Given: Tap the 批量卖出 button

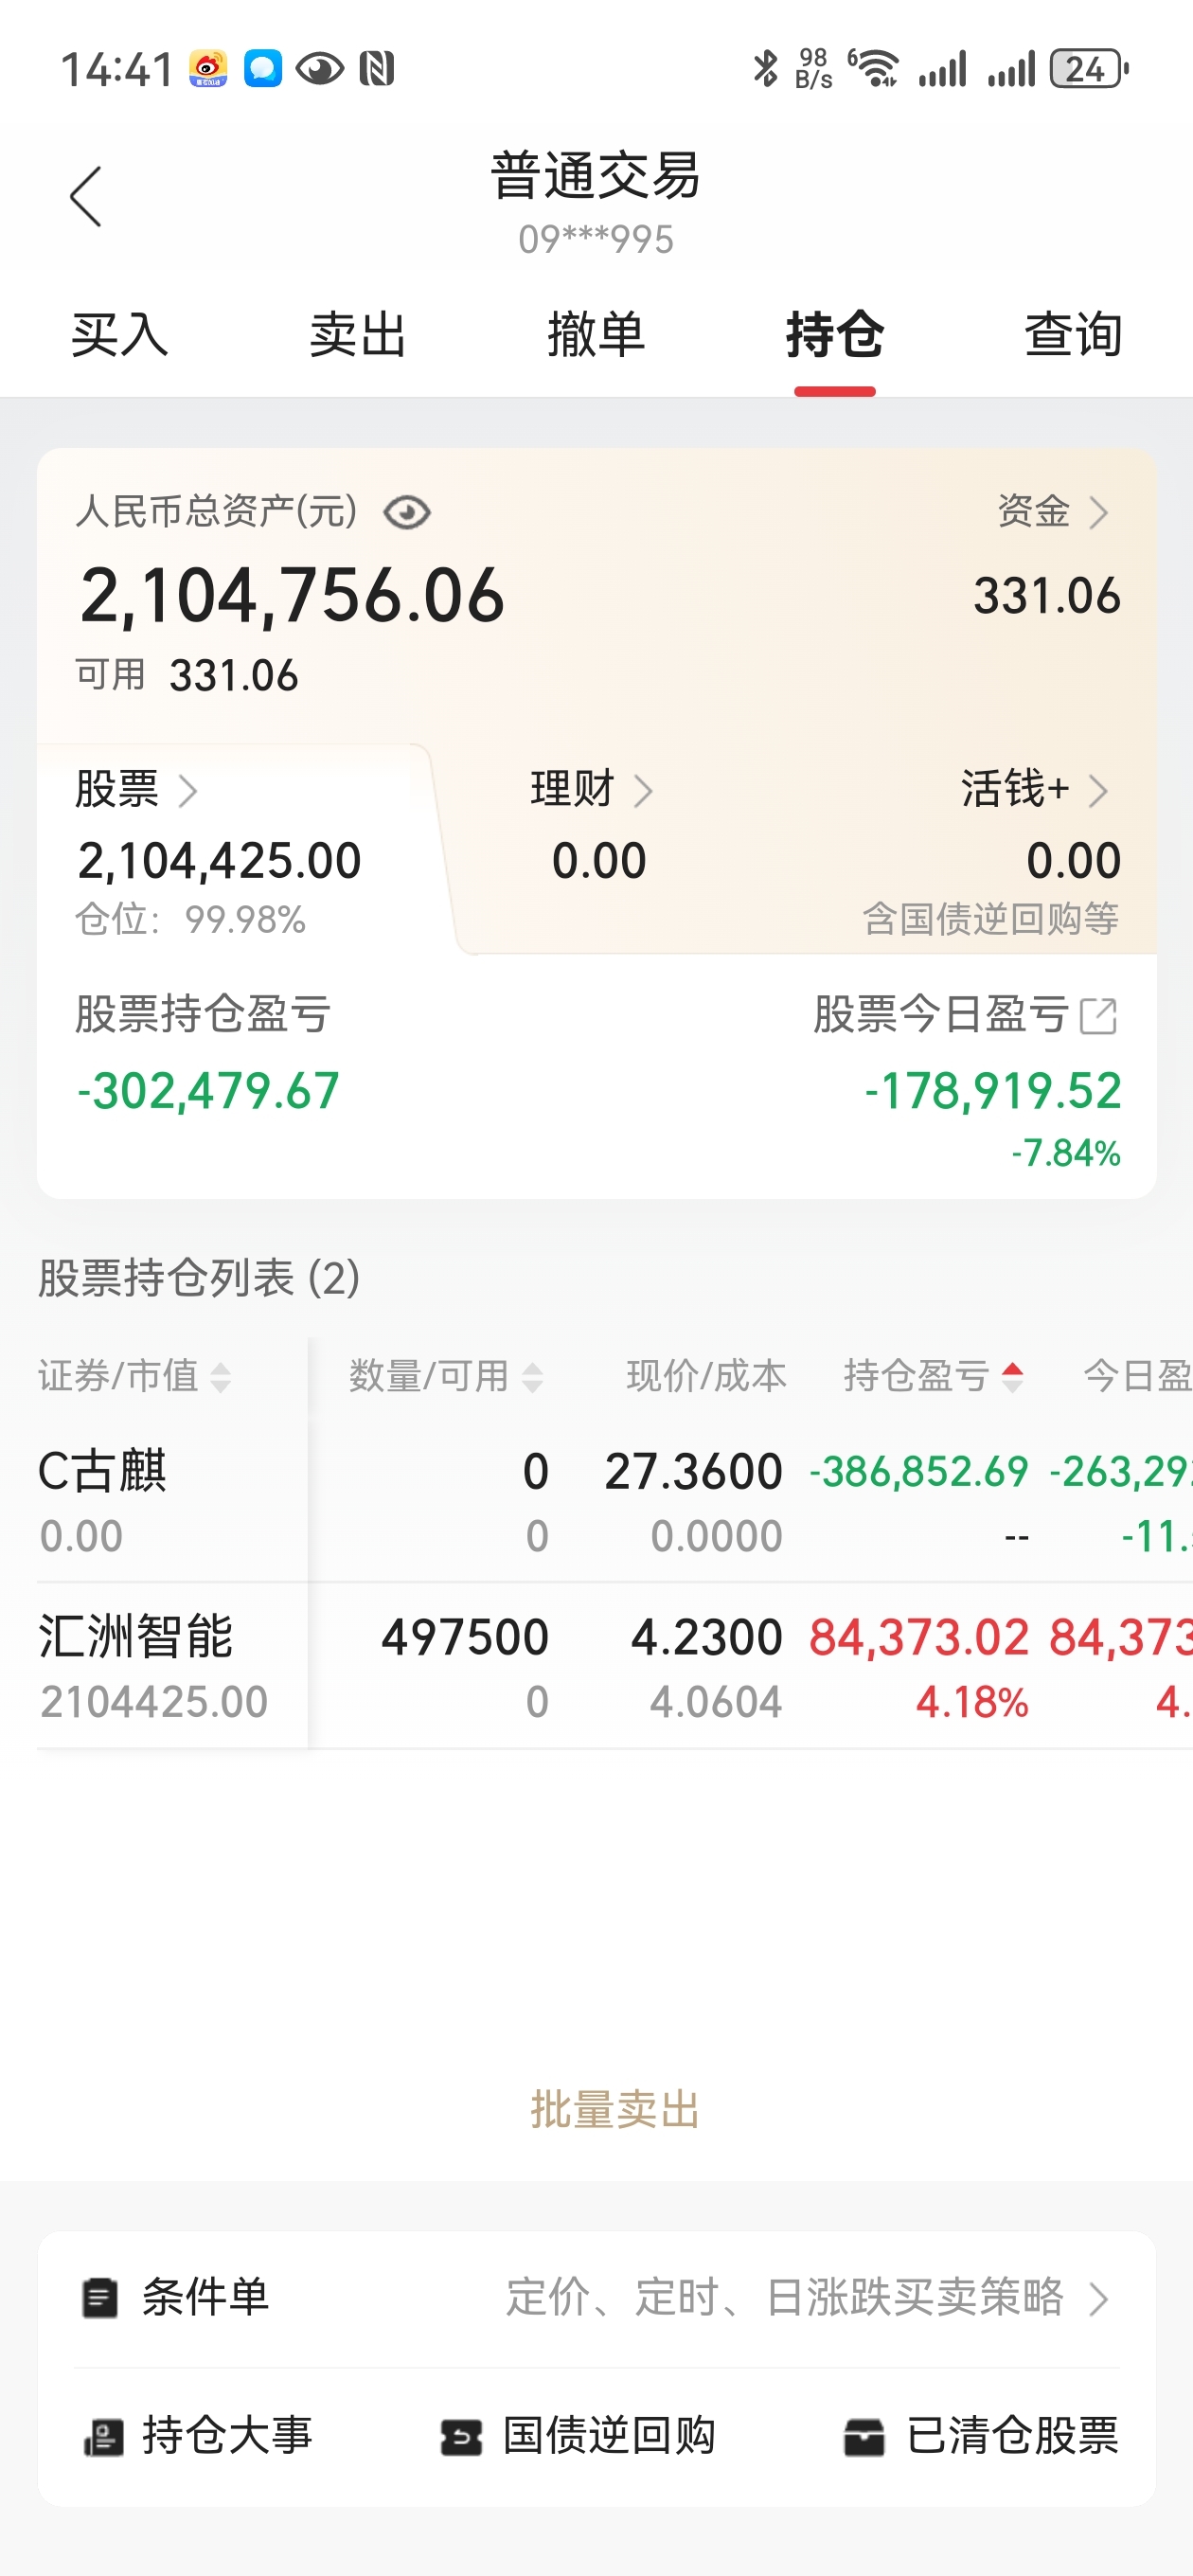Looking at the screenshot, I should [615, 2110].
